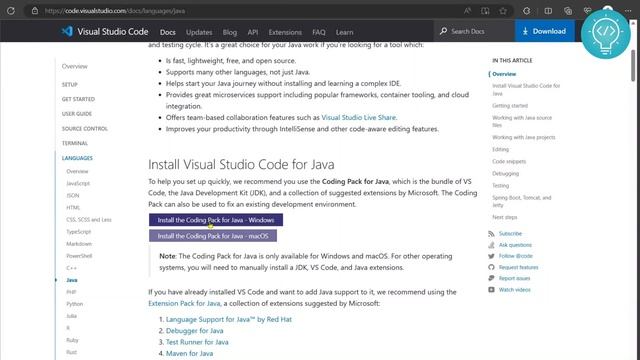Click the browser refresh icon
The image size is (640, 360).
click(x=11, y=11)
